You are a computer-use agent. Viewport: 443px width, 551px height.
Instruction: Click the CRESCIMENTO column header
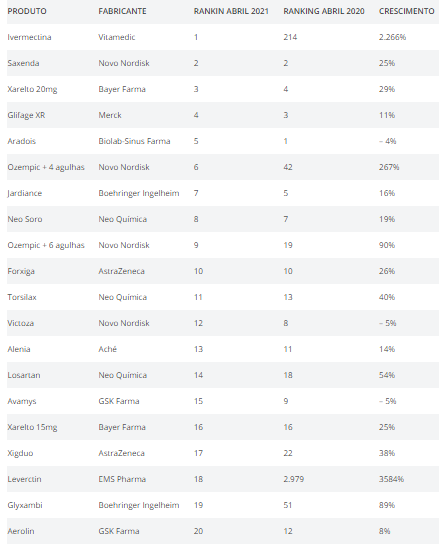[406, 11]
